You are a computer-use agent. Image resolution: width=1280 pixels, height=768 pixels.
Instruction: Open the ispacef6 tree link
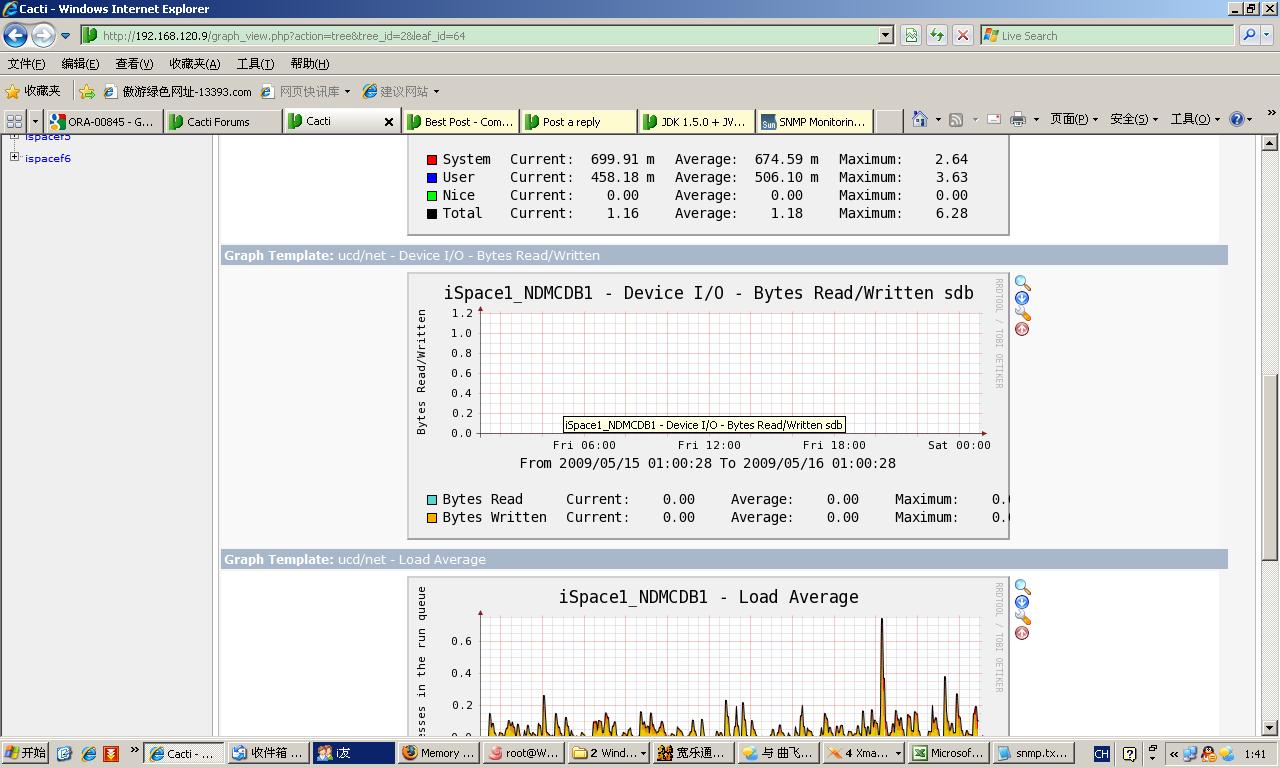[48, 158]
